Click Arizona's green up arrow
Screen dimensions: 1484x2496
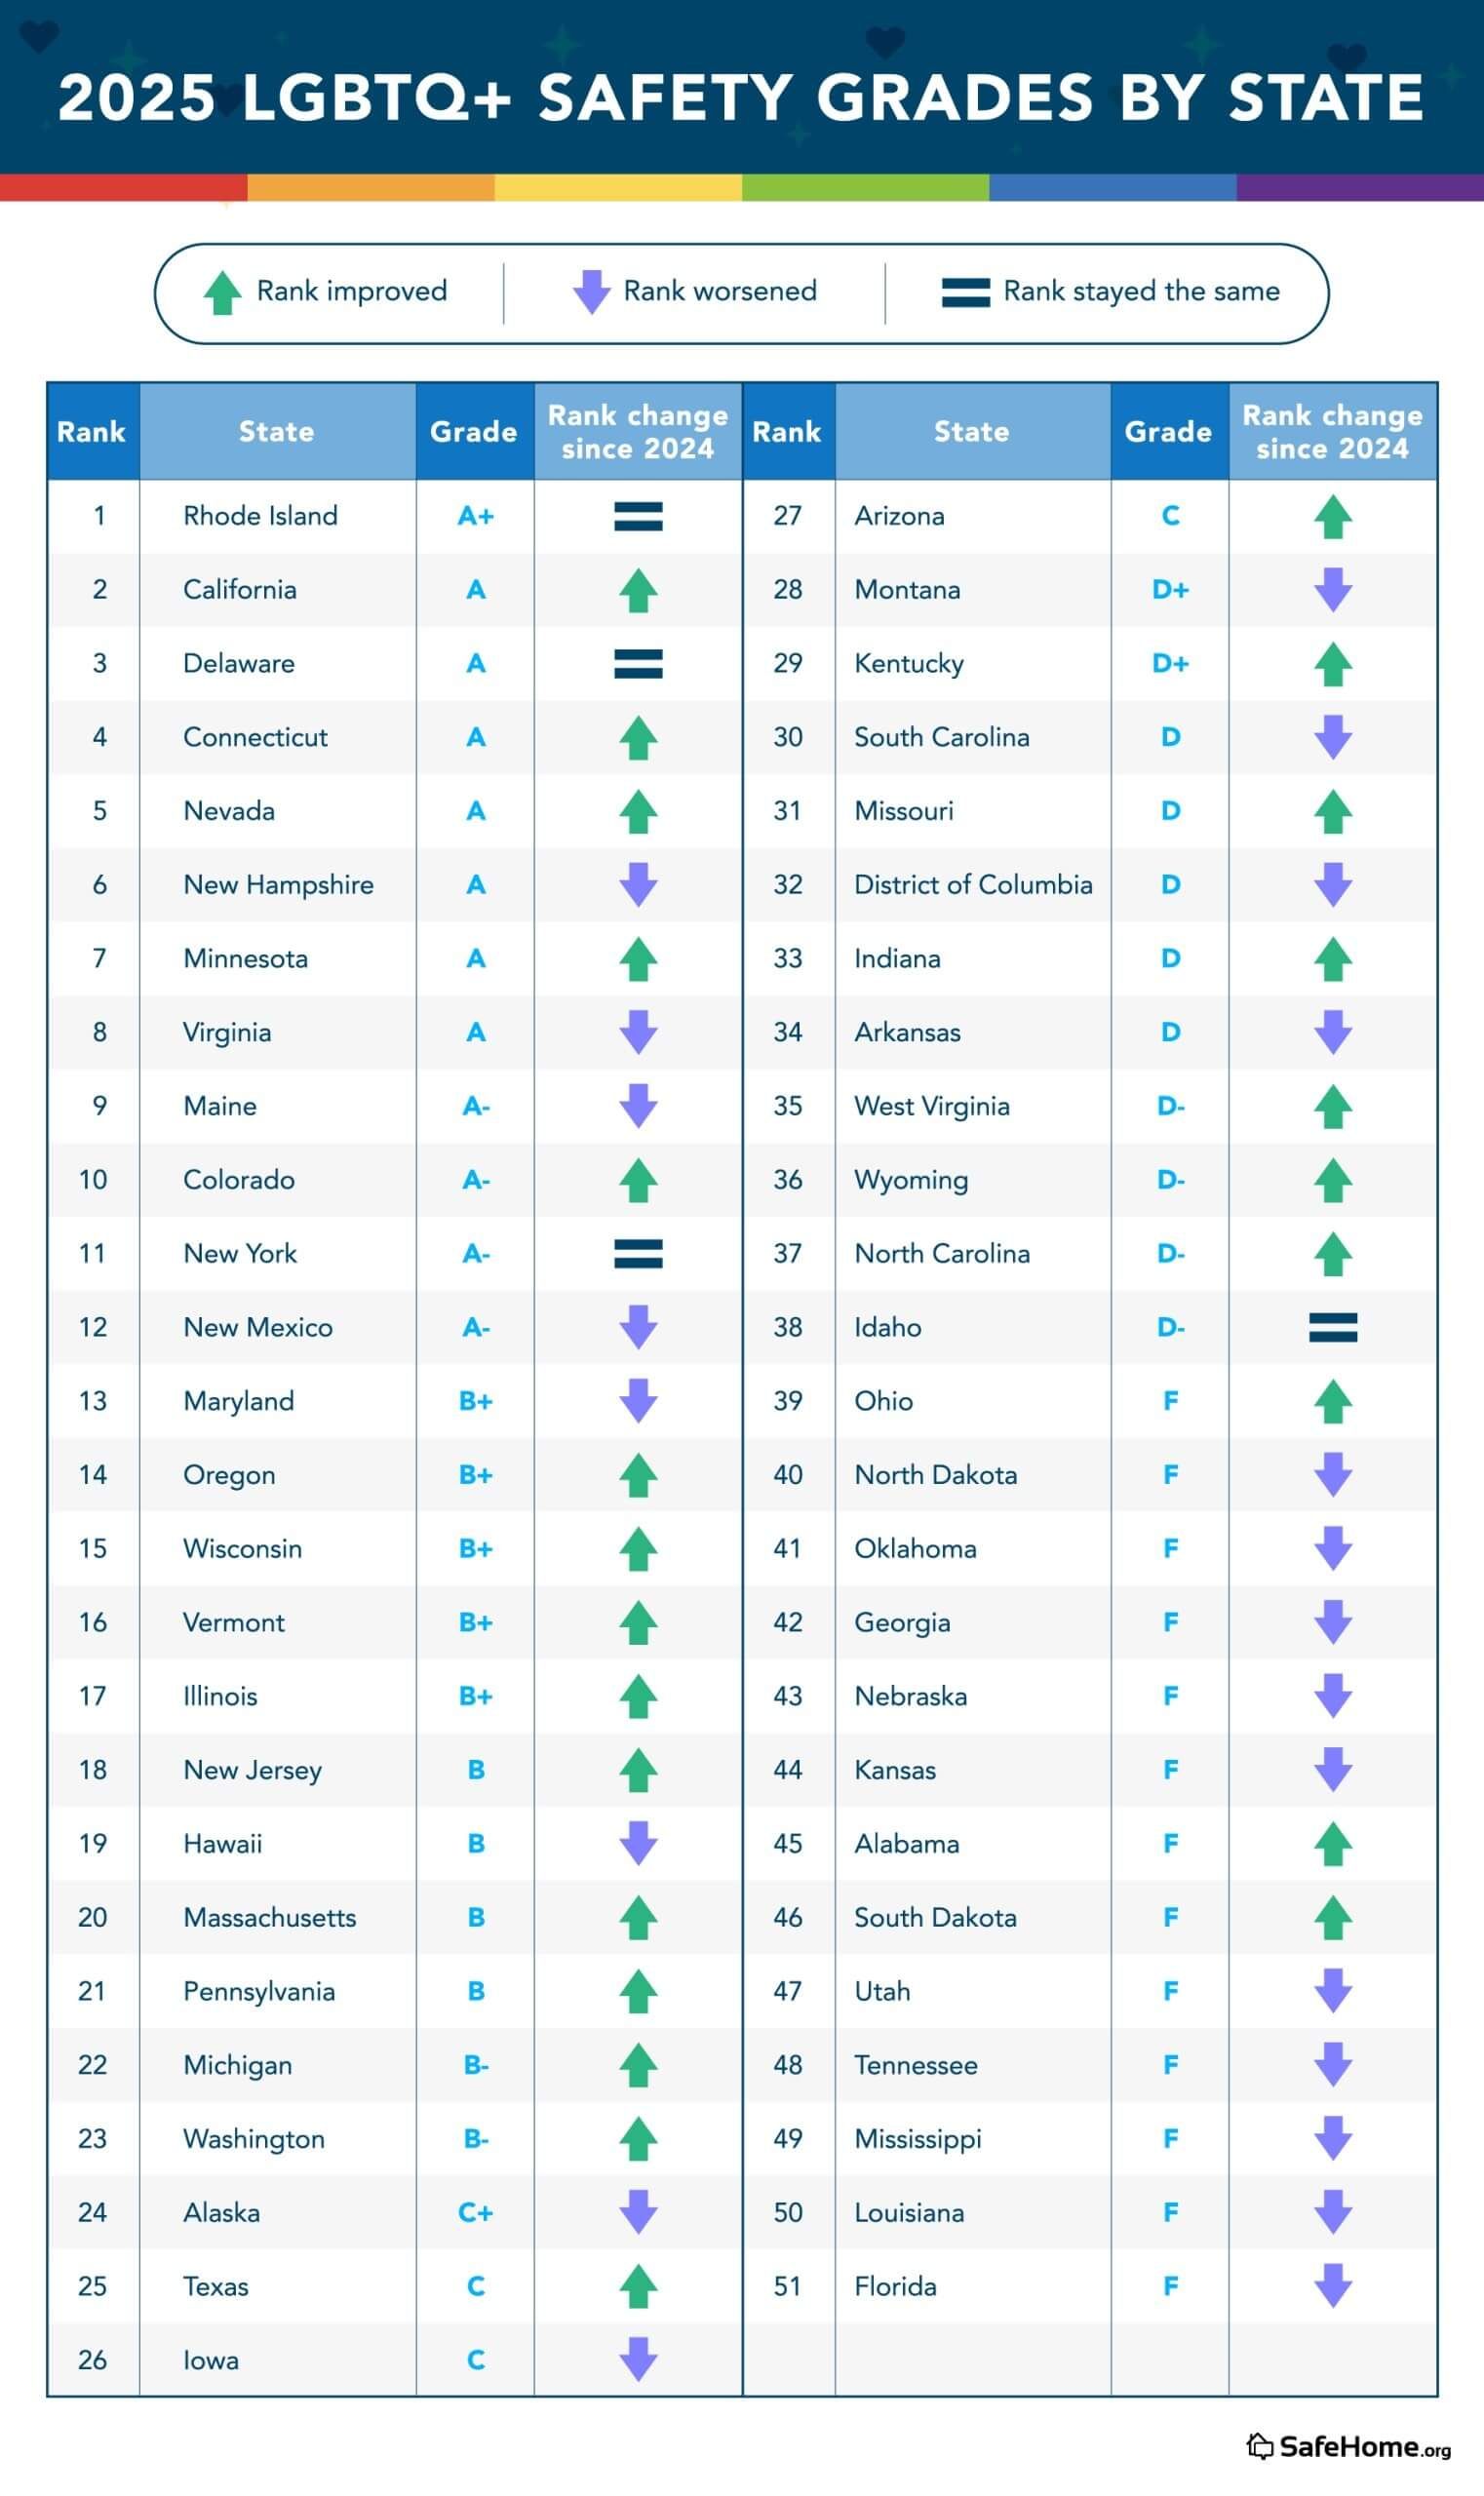(1333, 517)
